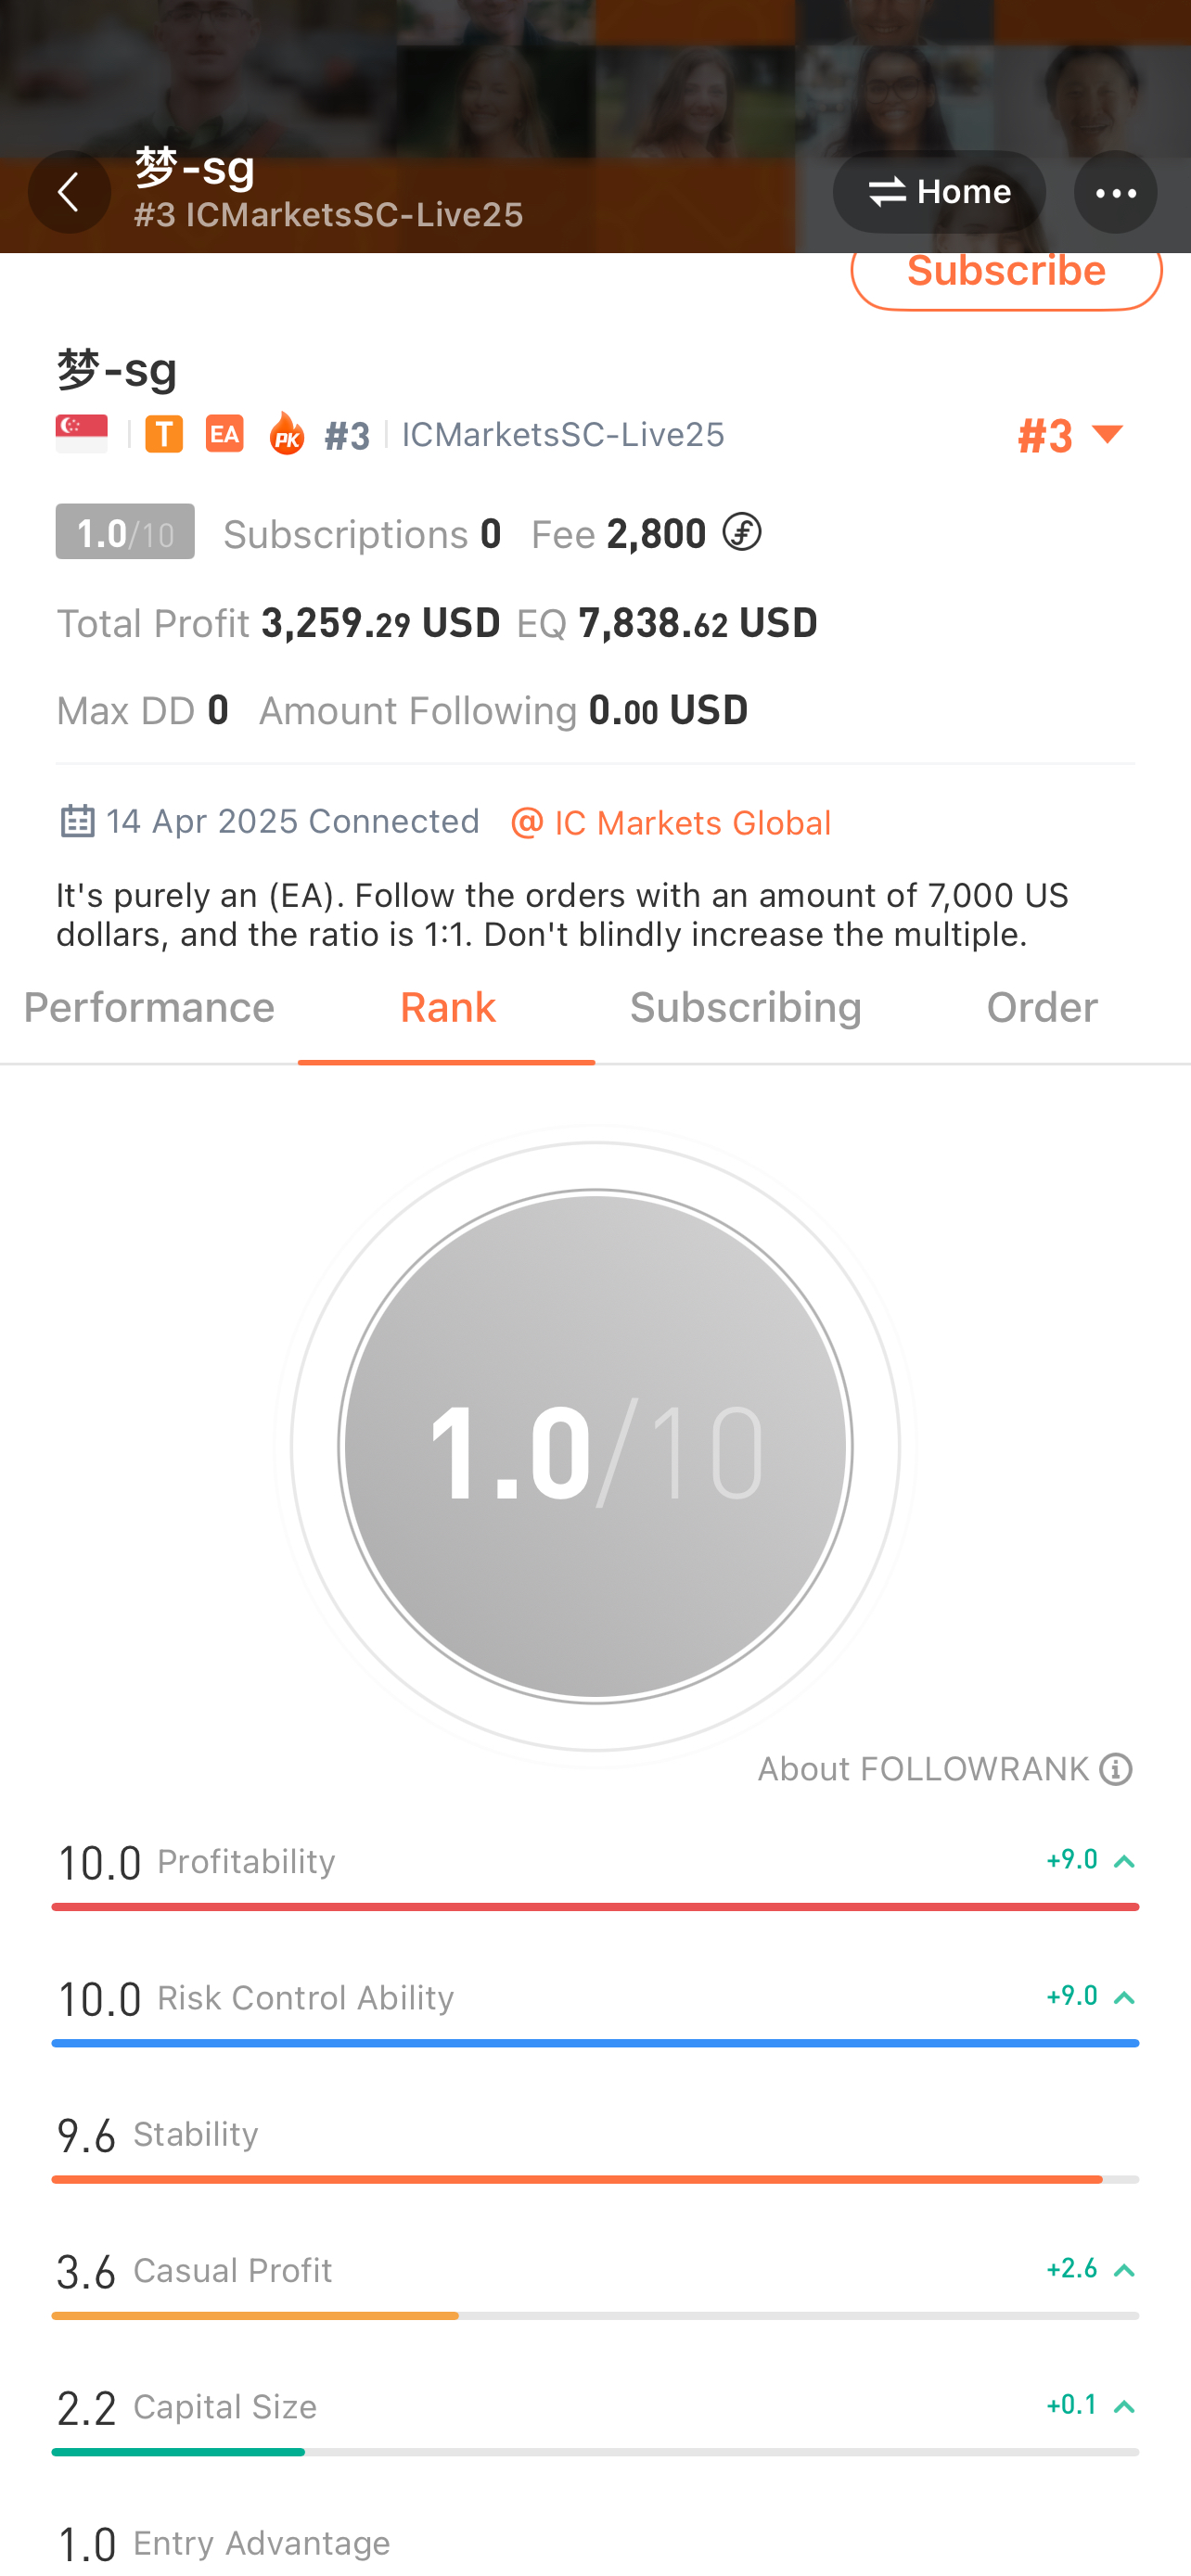Switch to the Subscribing tab
The height and width of the screenshot is (2576, 1191).
tap(745, 1008)
